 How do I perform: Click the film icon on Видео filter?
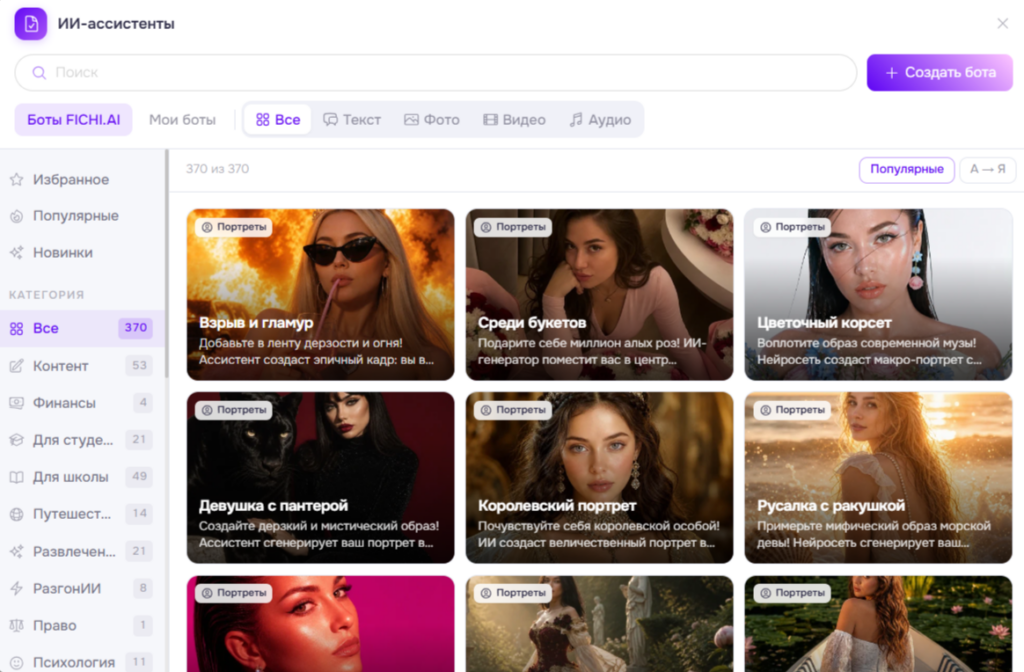[x=490, y=120]
